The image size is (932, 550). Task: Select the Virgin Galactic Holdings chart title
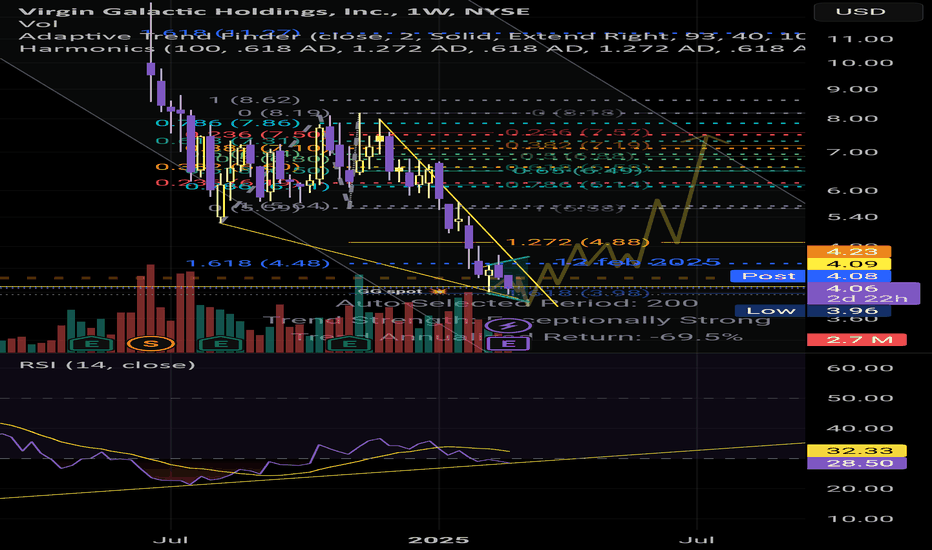tap(274, 11)
